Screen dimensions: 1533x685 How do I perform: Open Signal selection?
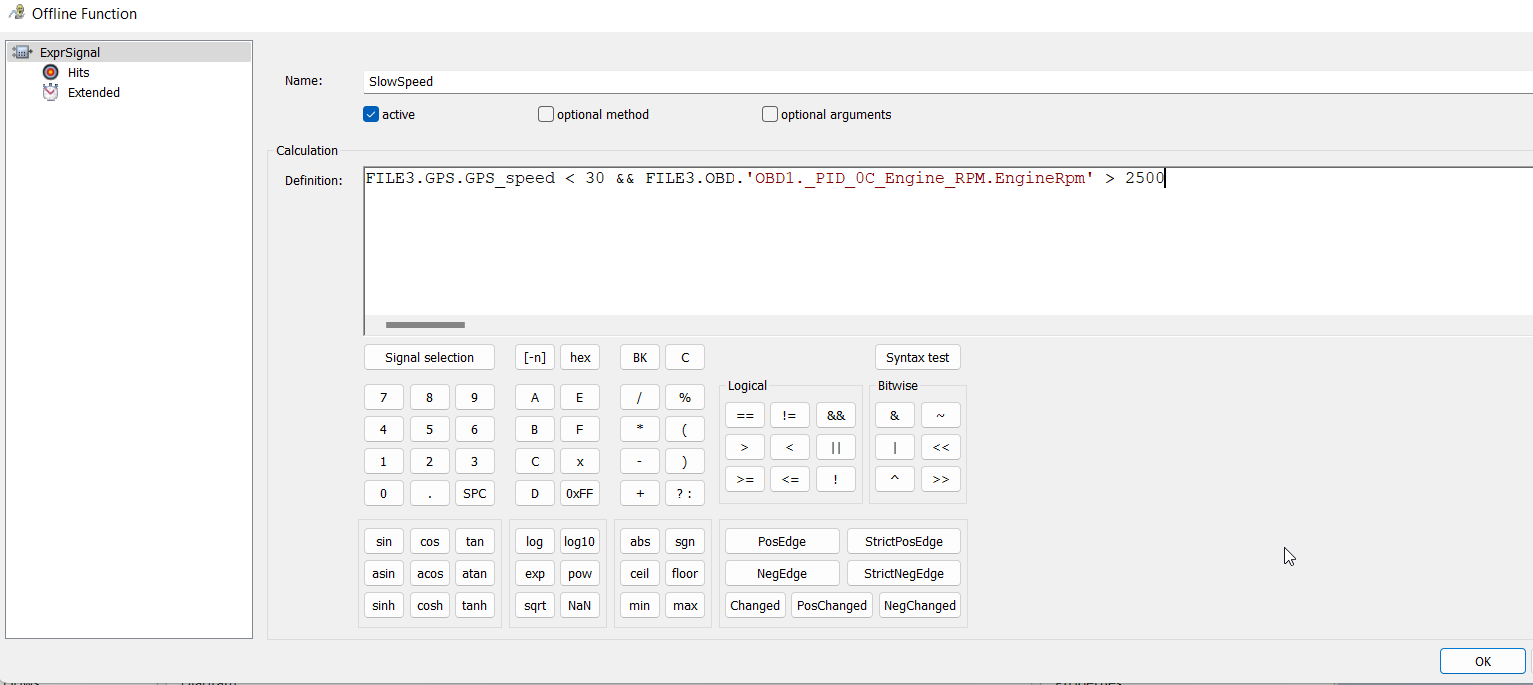tap(429, 357)
